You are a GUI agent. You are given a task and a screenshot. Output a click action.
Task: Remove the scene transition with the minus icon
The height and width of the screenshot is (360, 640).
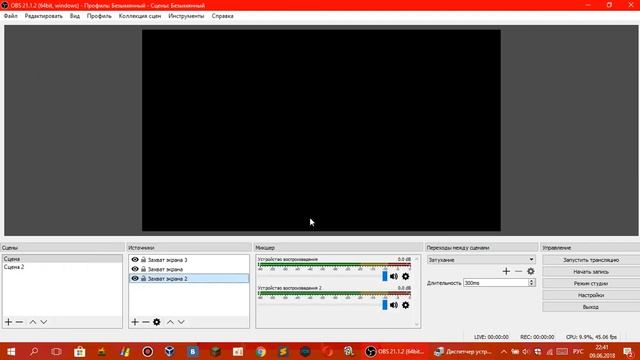(x=518, y=271)
